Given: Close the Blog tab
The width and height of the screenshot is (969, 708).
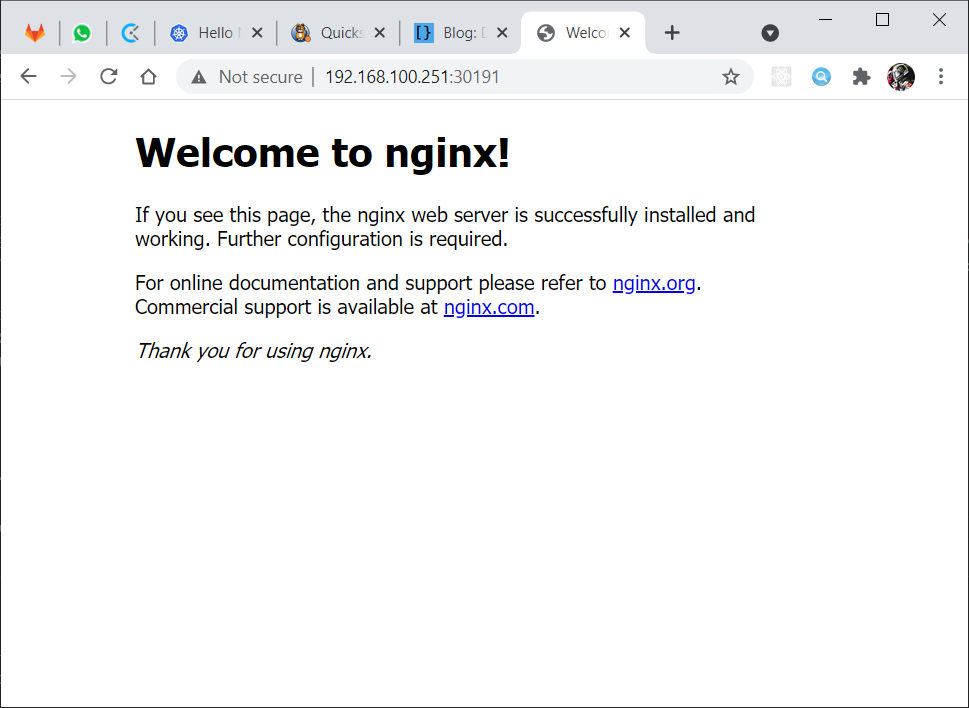Looking at the screenshot, I should [x=502, y=33].
